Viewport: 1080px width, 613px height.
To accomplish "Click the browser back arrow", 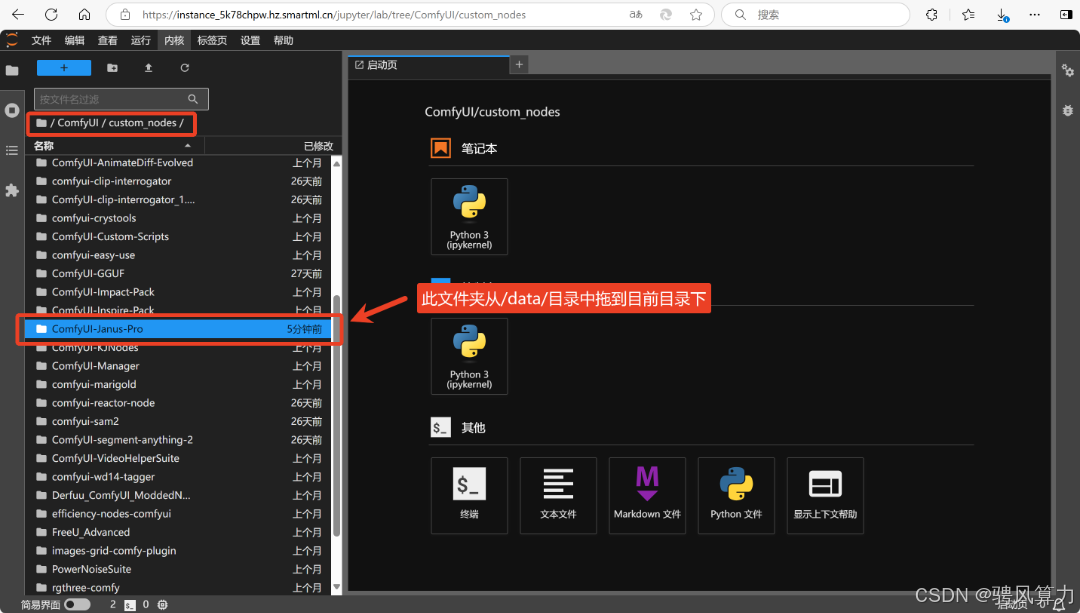I will click(18, 14).
